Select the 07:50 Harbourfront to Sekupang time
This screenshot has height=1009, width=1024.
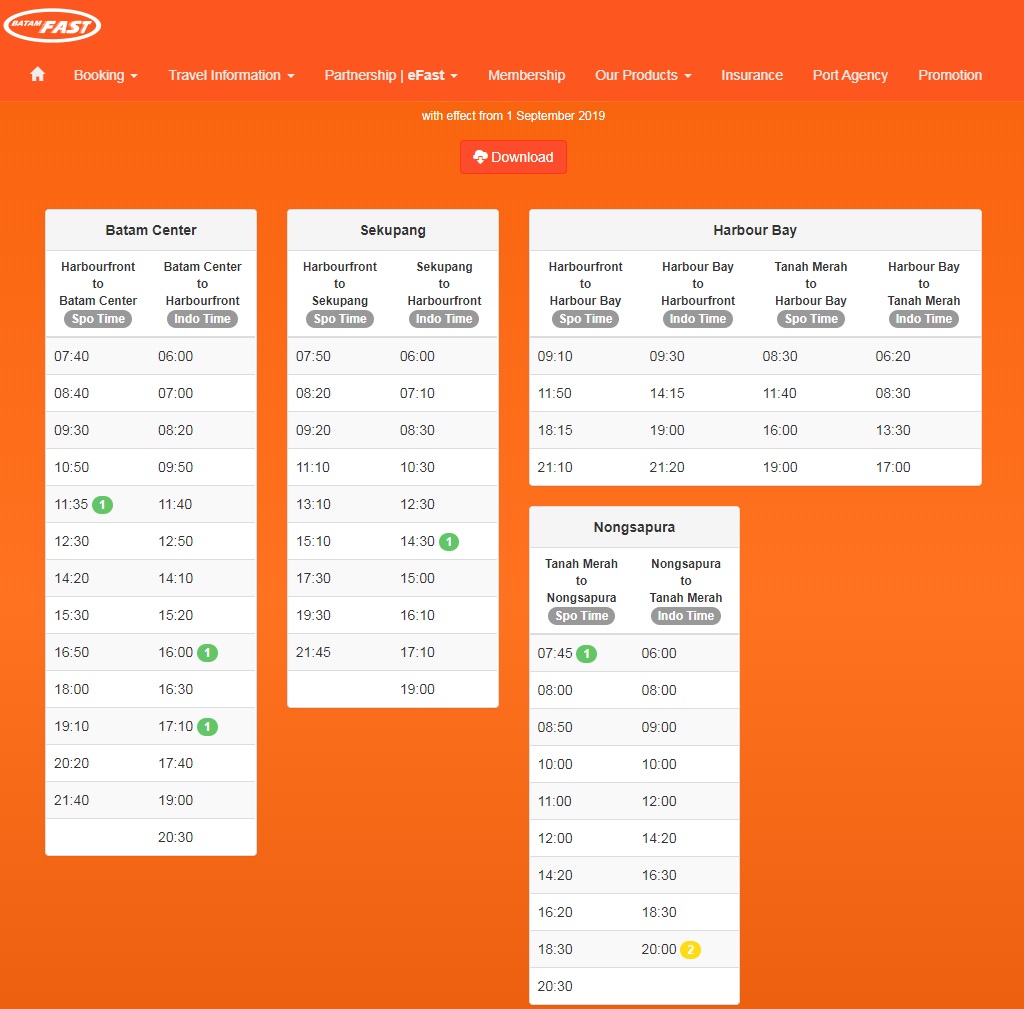(313, 357)
